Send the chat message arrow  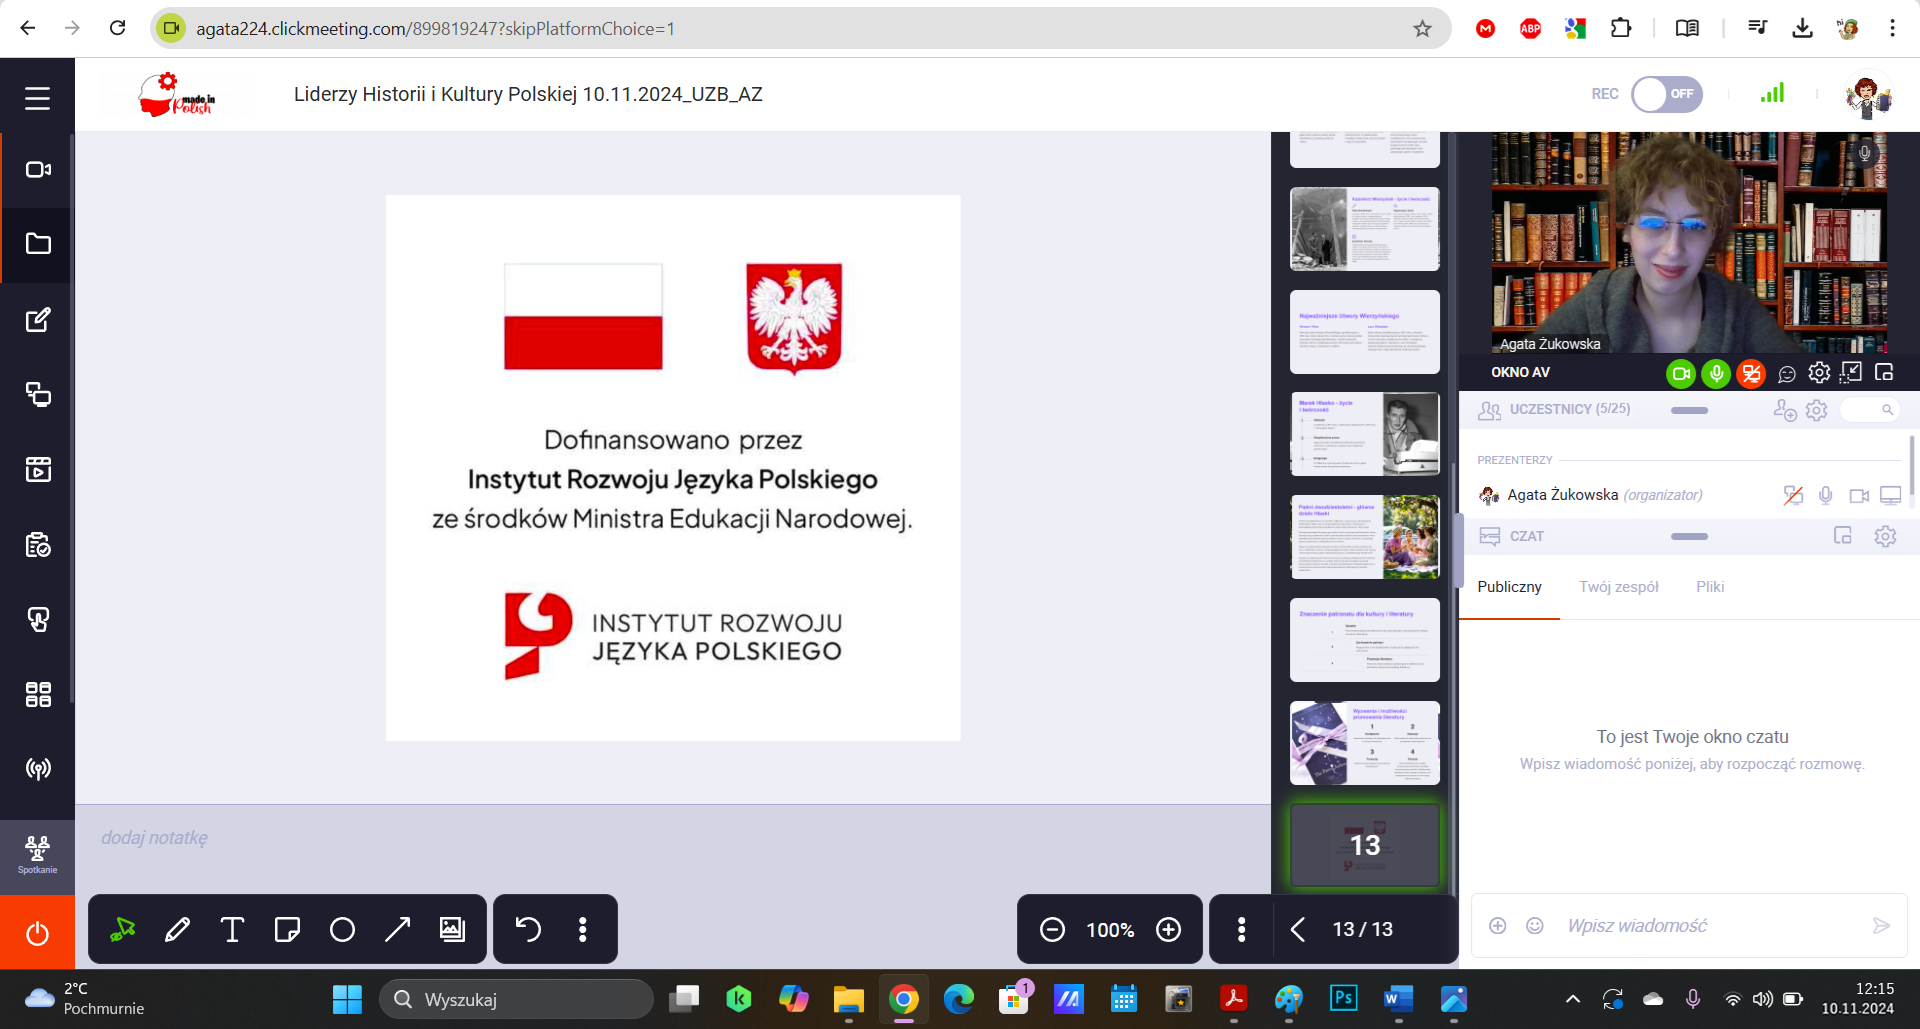point(1881,926)
